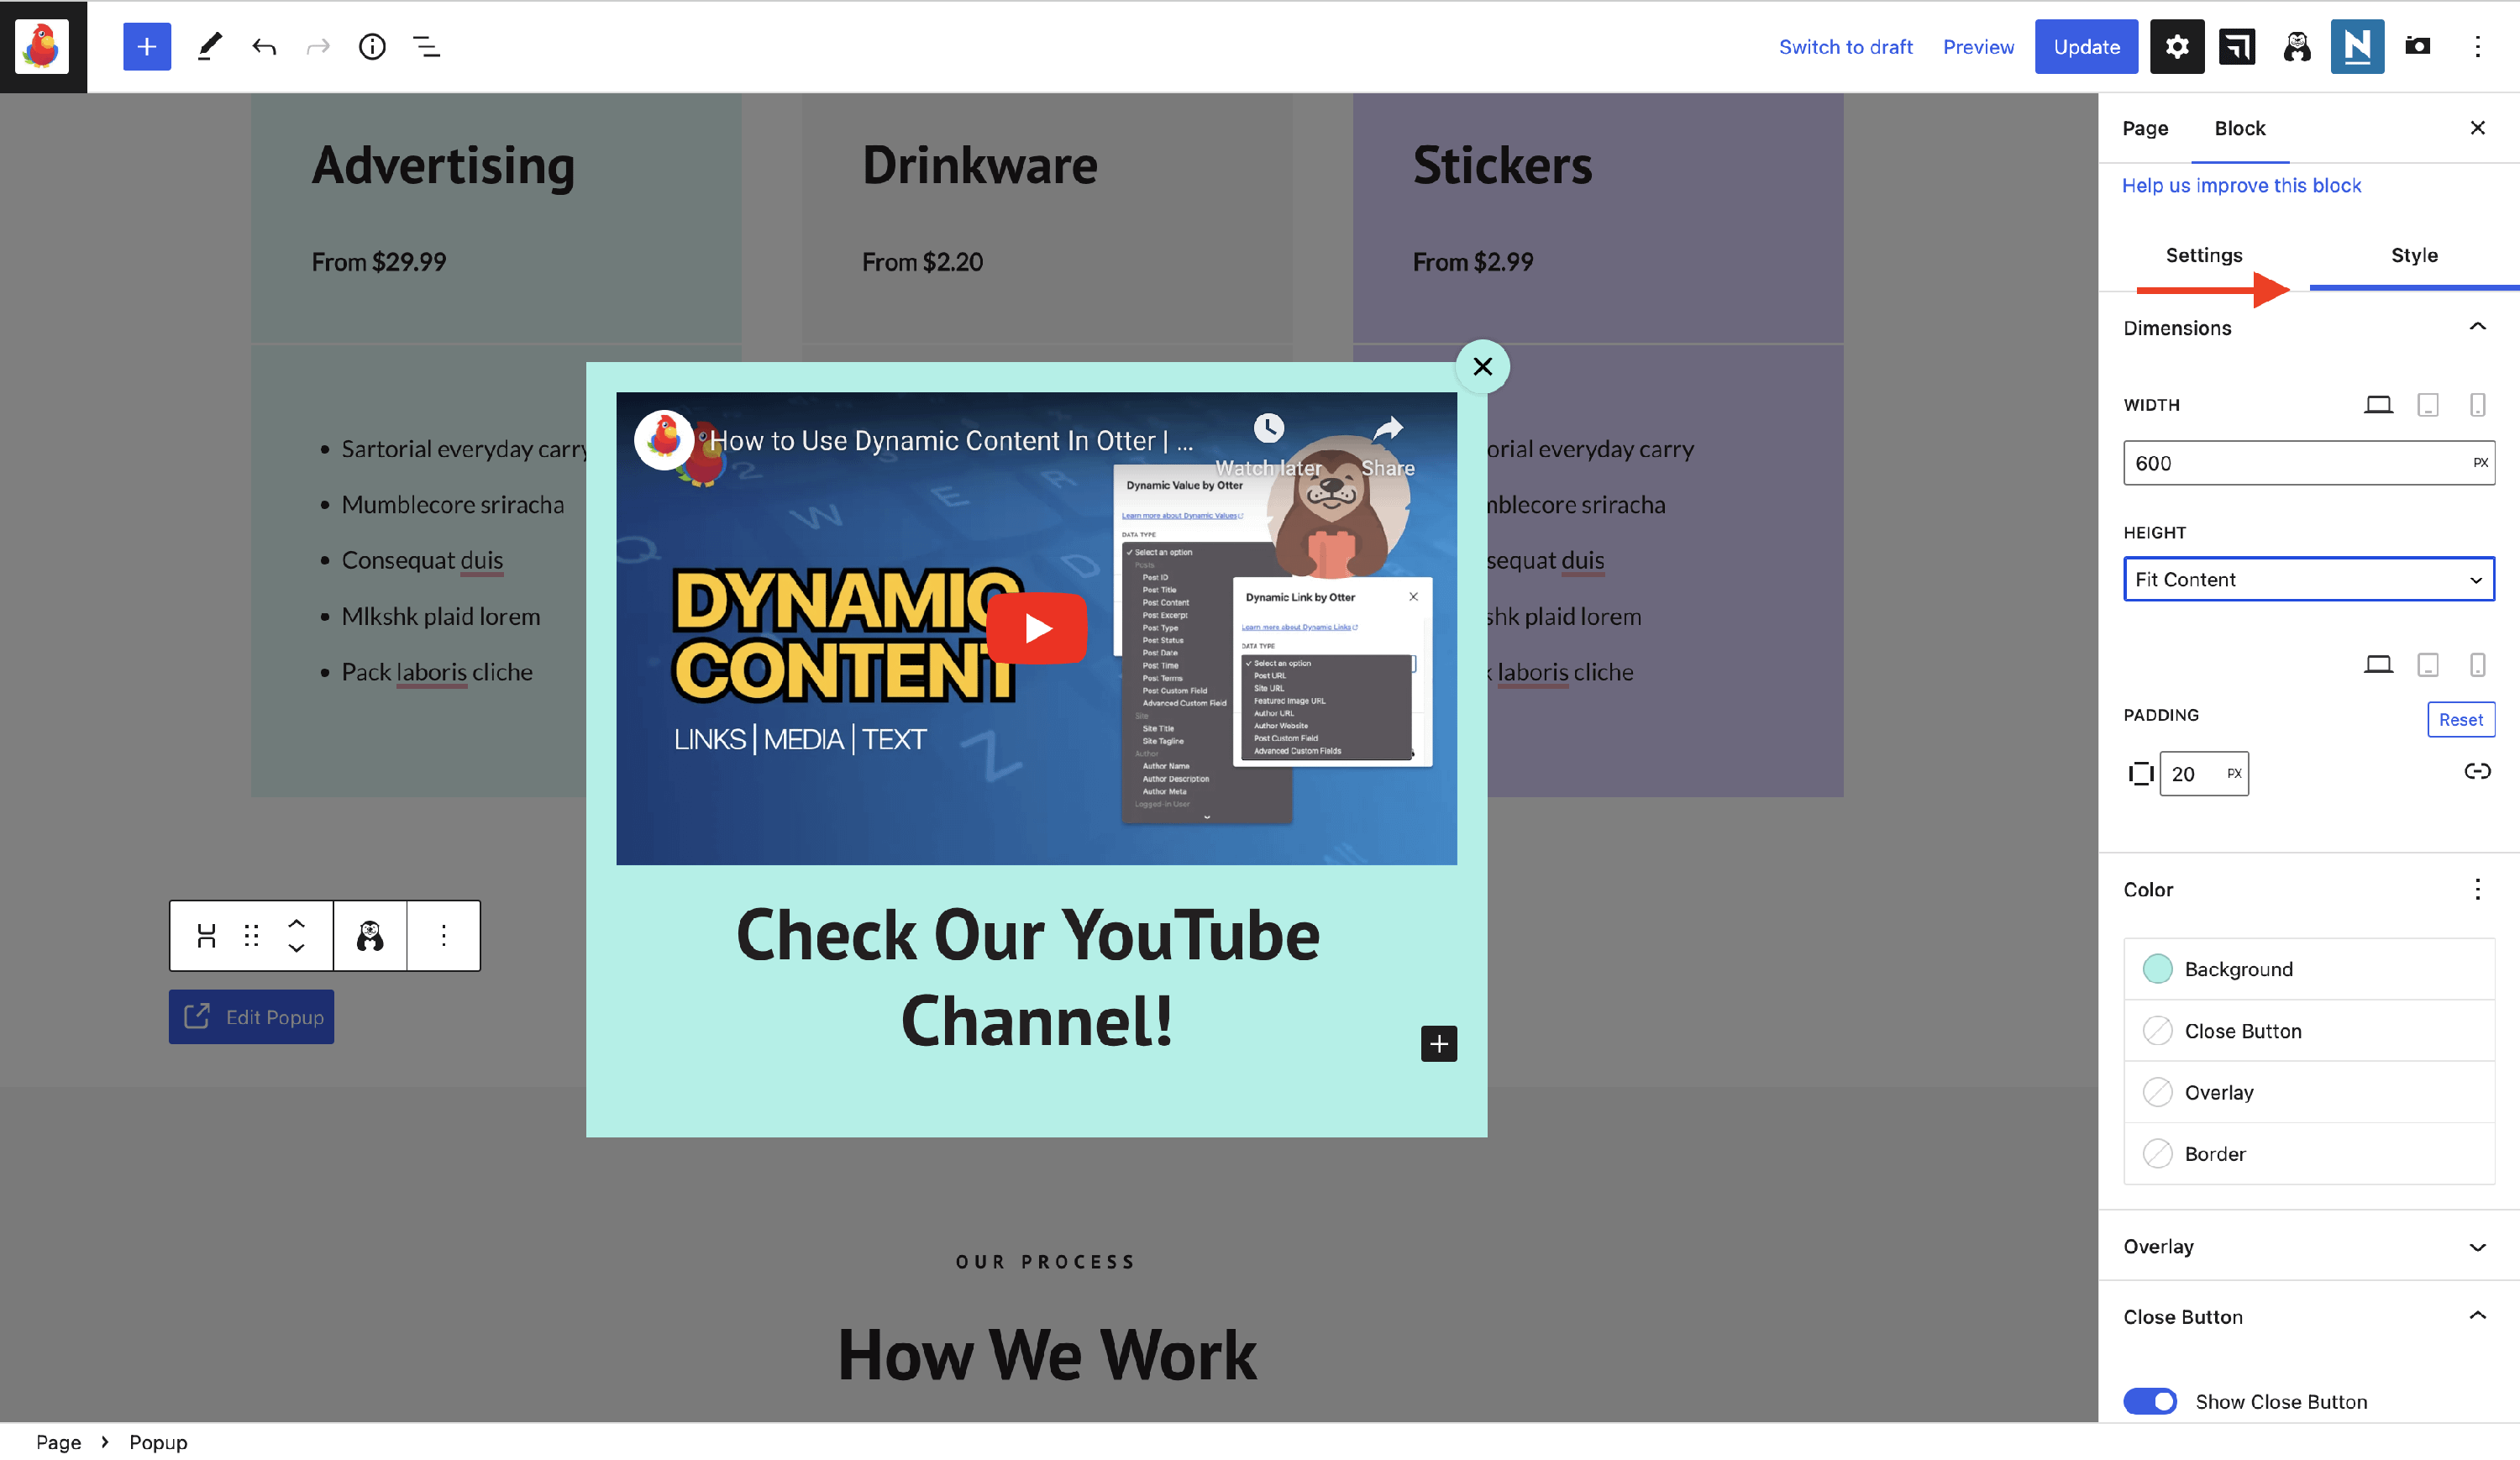2520x1460 pixels.
Task: Open the Neve N icon panel
Action: pos(2356,46)
